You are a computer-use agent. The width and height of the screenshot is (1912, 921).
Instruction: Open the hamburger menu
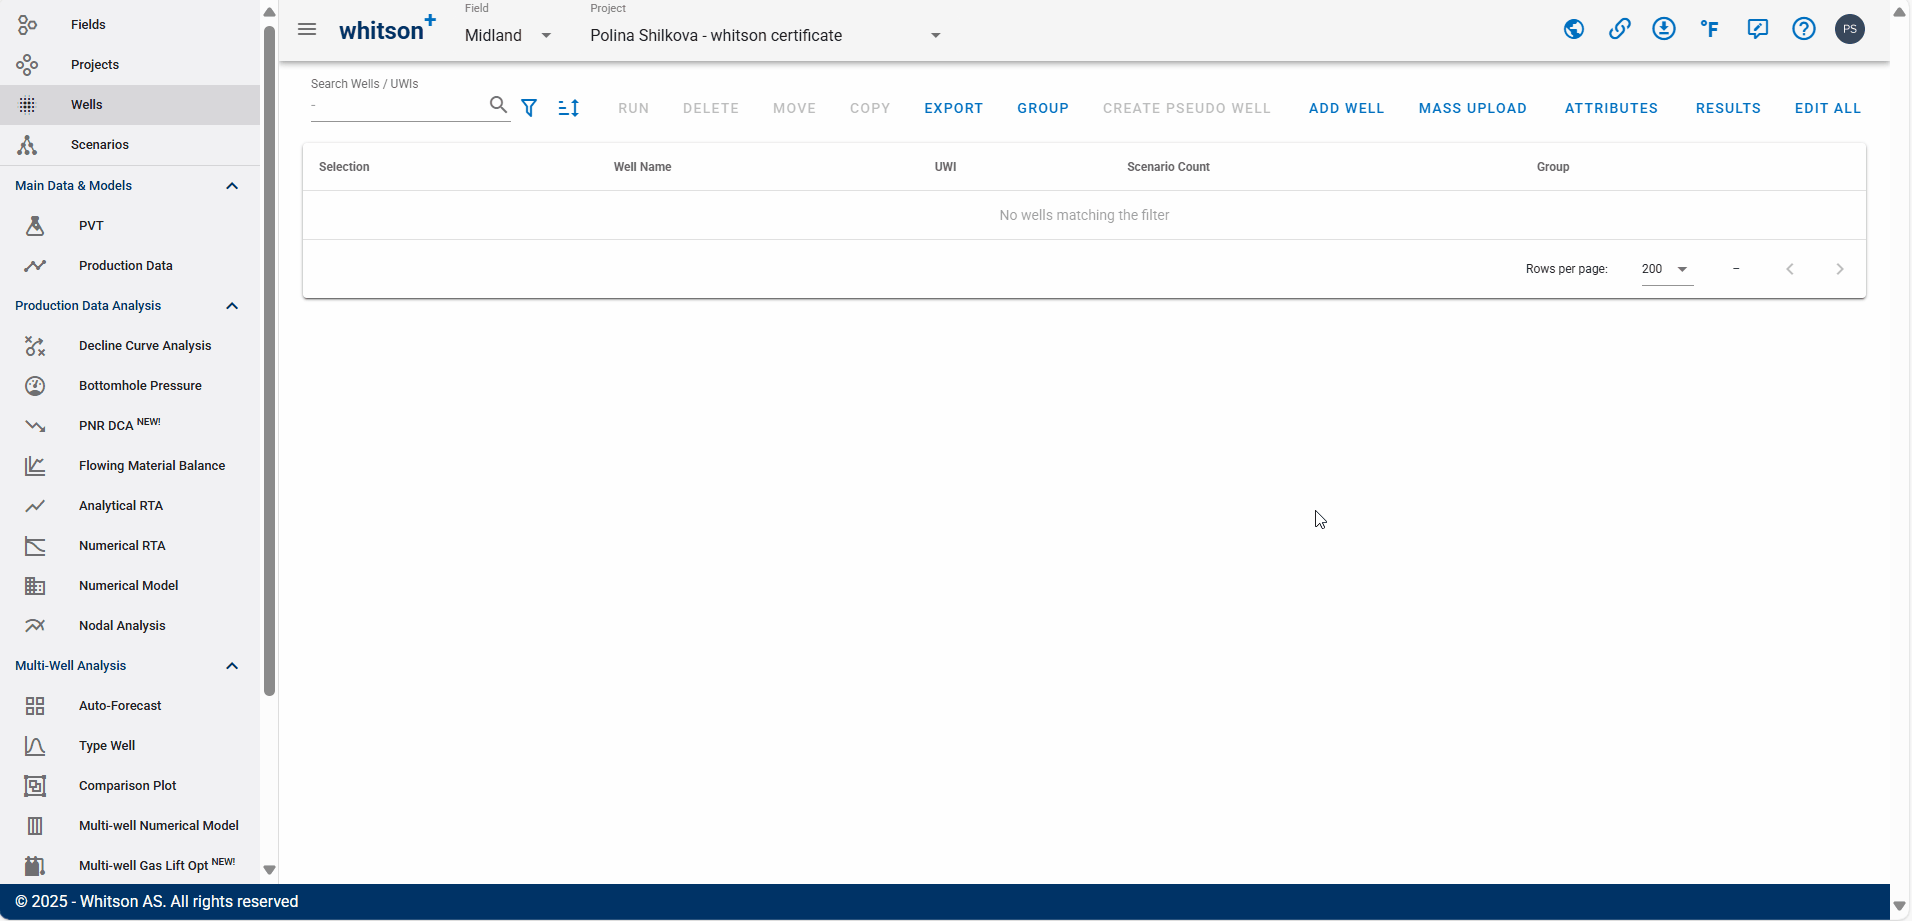coord(307,30)
